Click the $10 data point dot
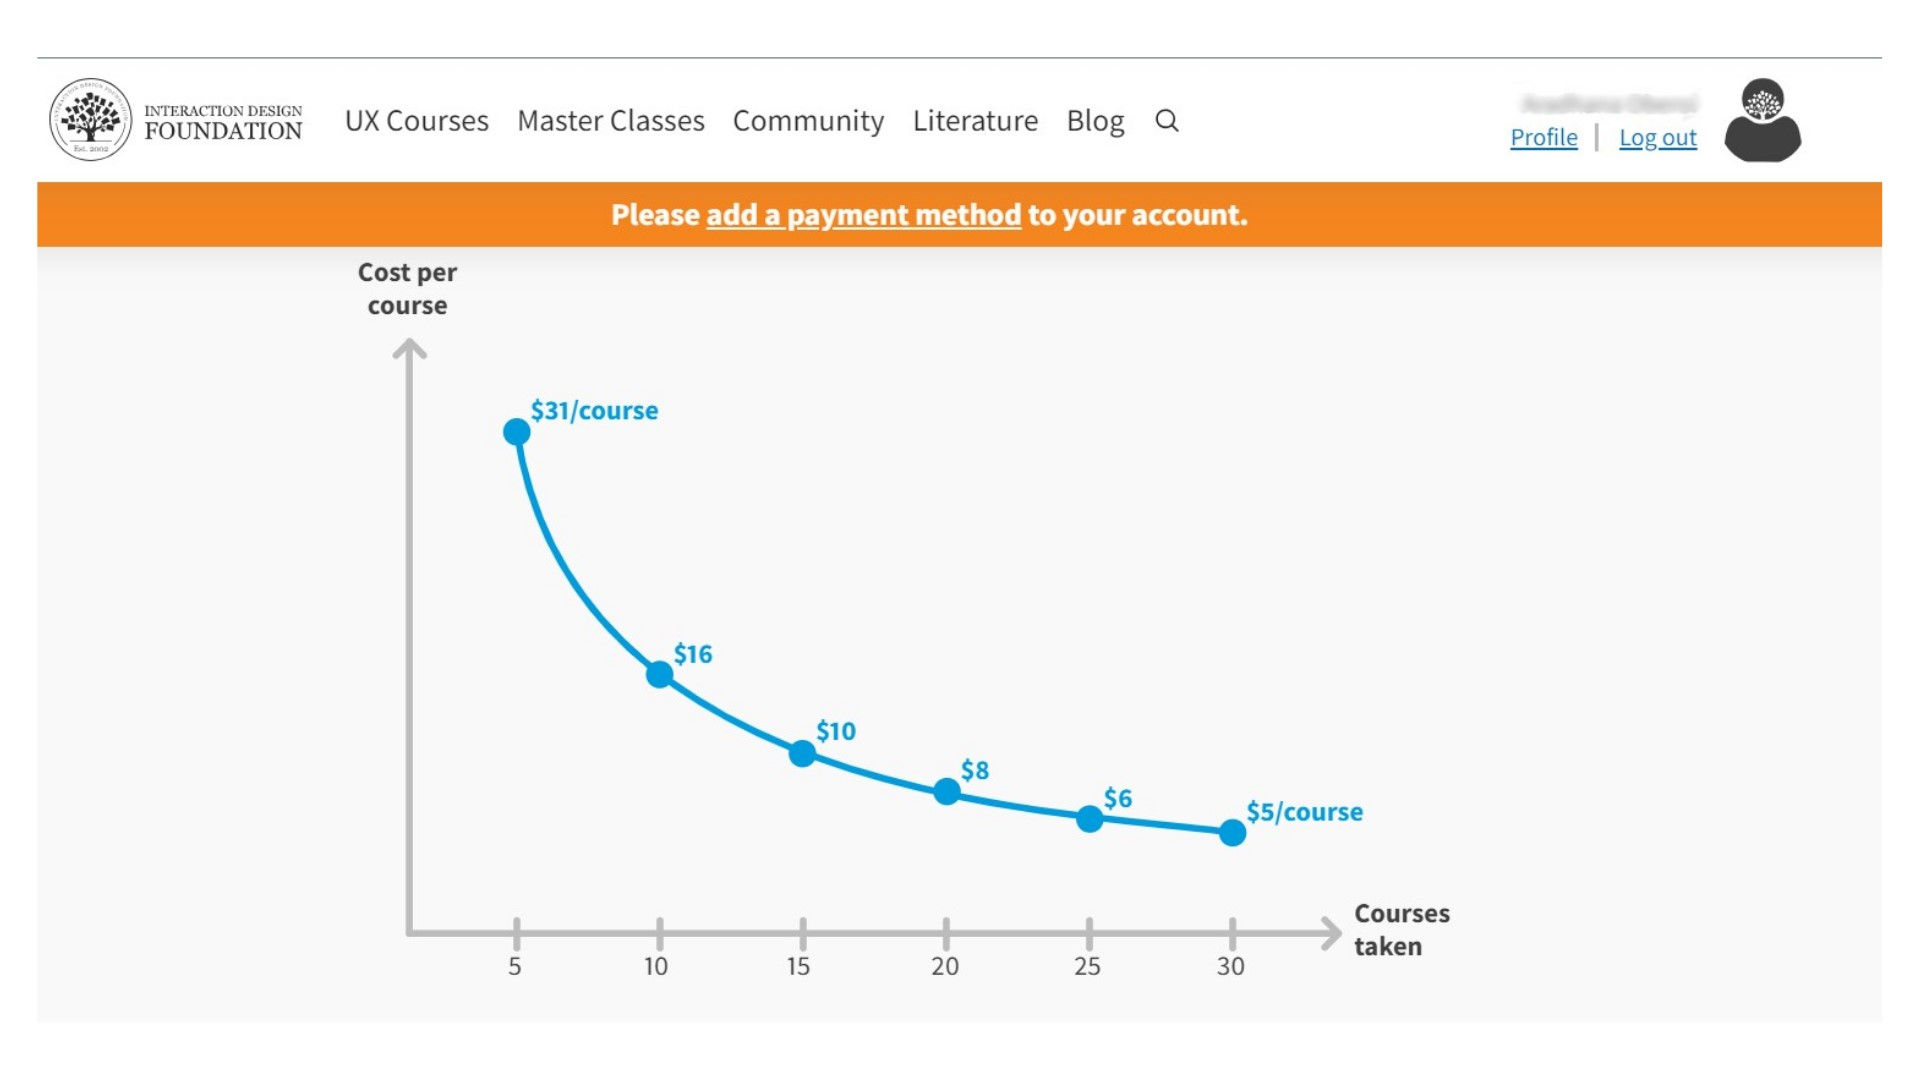Viewport: 1920px width, 1080px height. pos(802,753)
